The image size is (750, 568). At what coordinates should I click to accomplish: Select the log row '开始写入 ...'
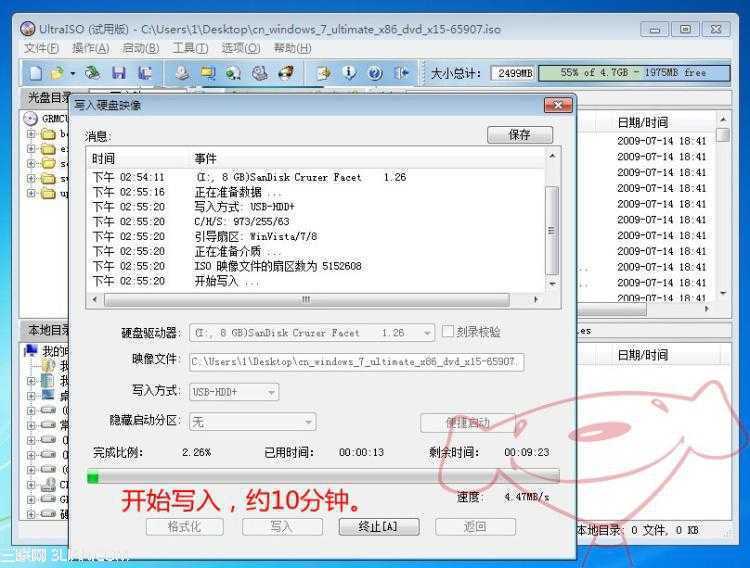click(x=316, y=281)
